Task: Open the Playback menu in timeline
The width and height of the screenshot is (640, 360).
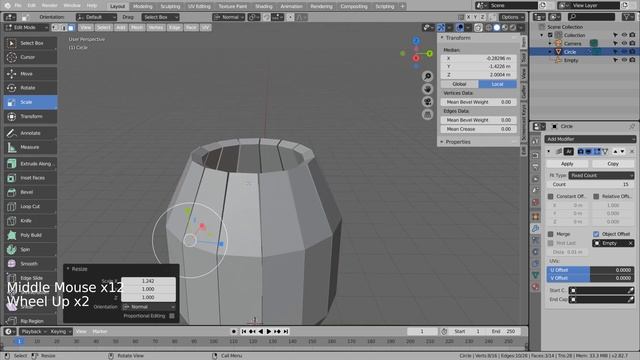Action: pos(33,331)
